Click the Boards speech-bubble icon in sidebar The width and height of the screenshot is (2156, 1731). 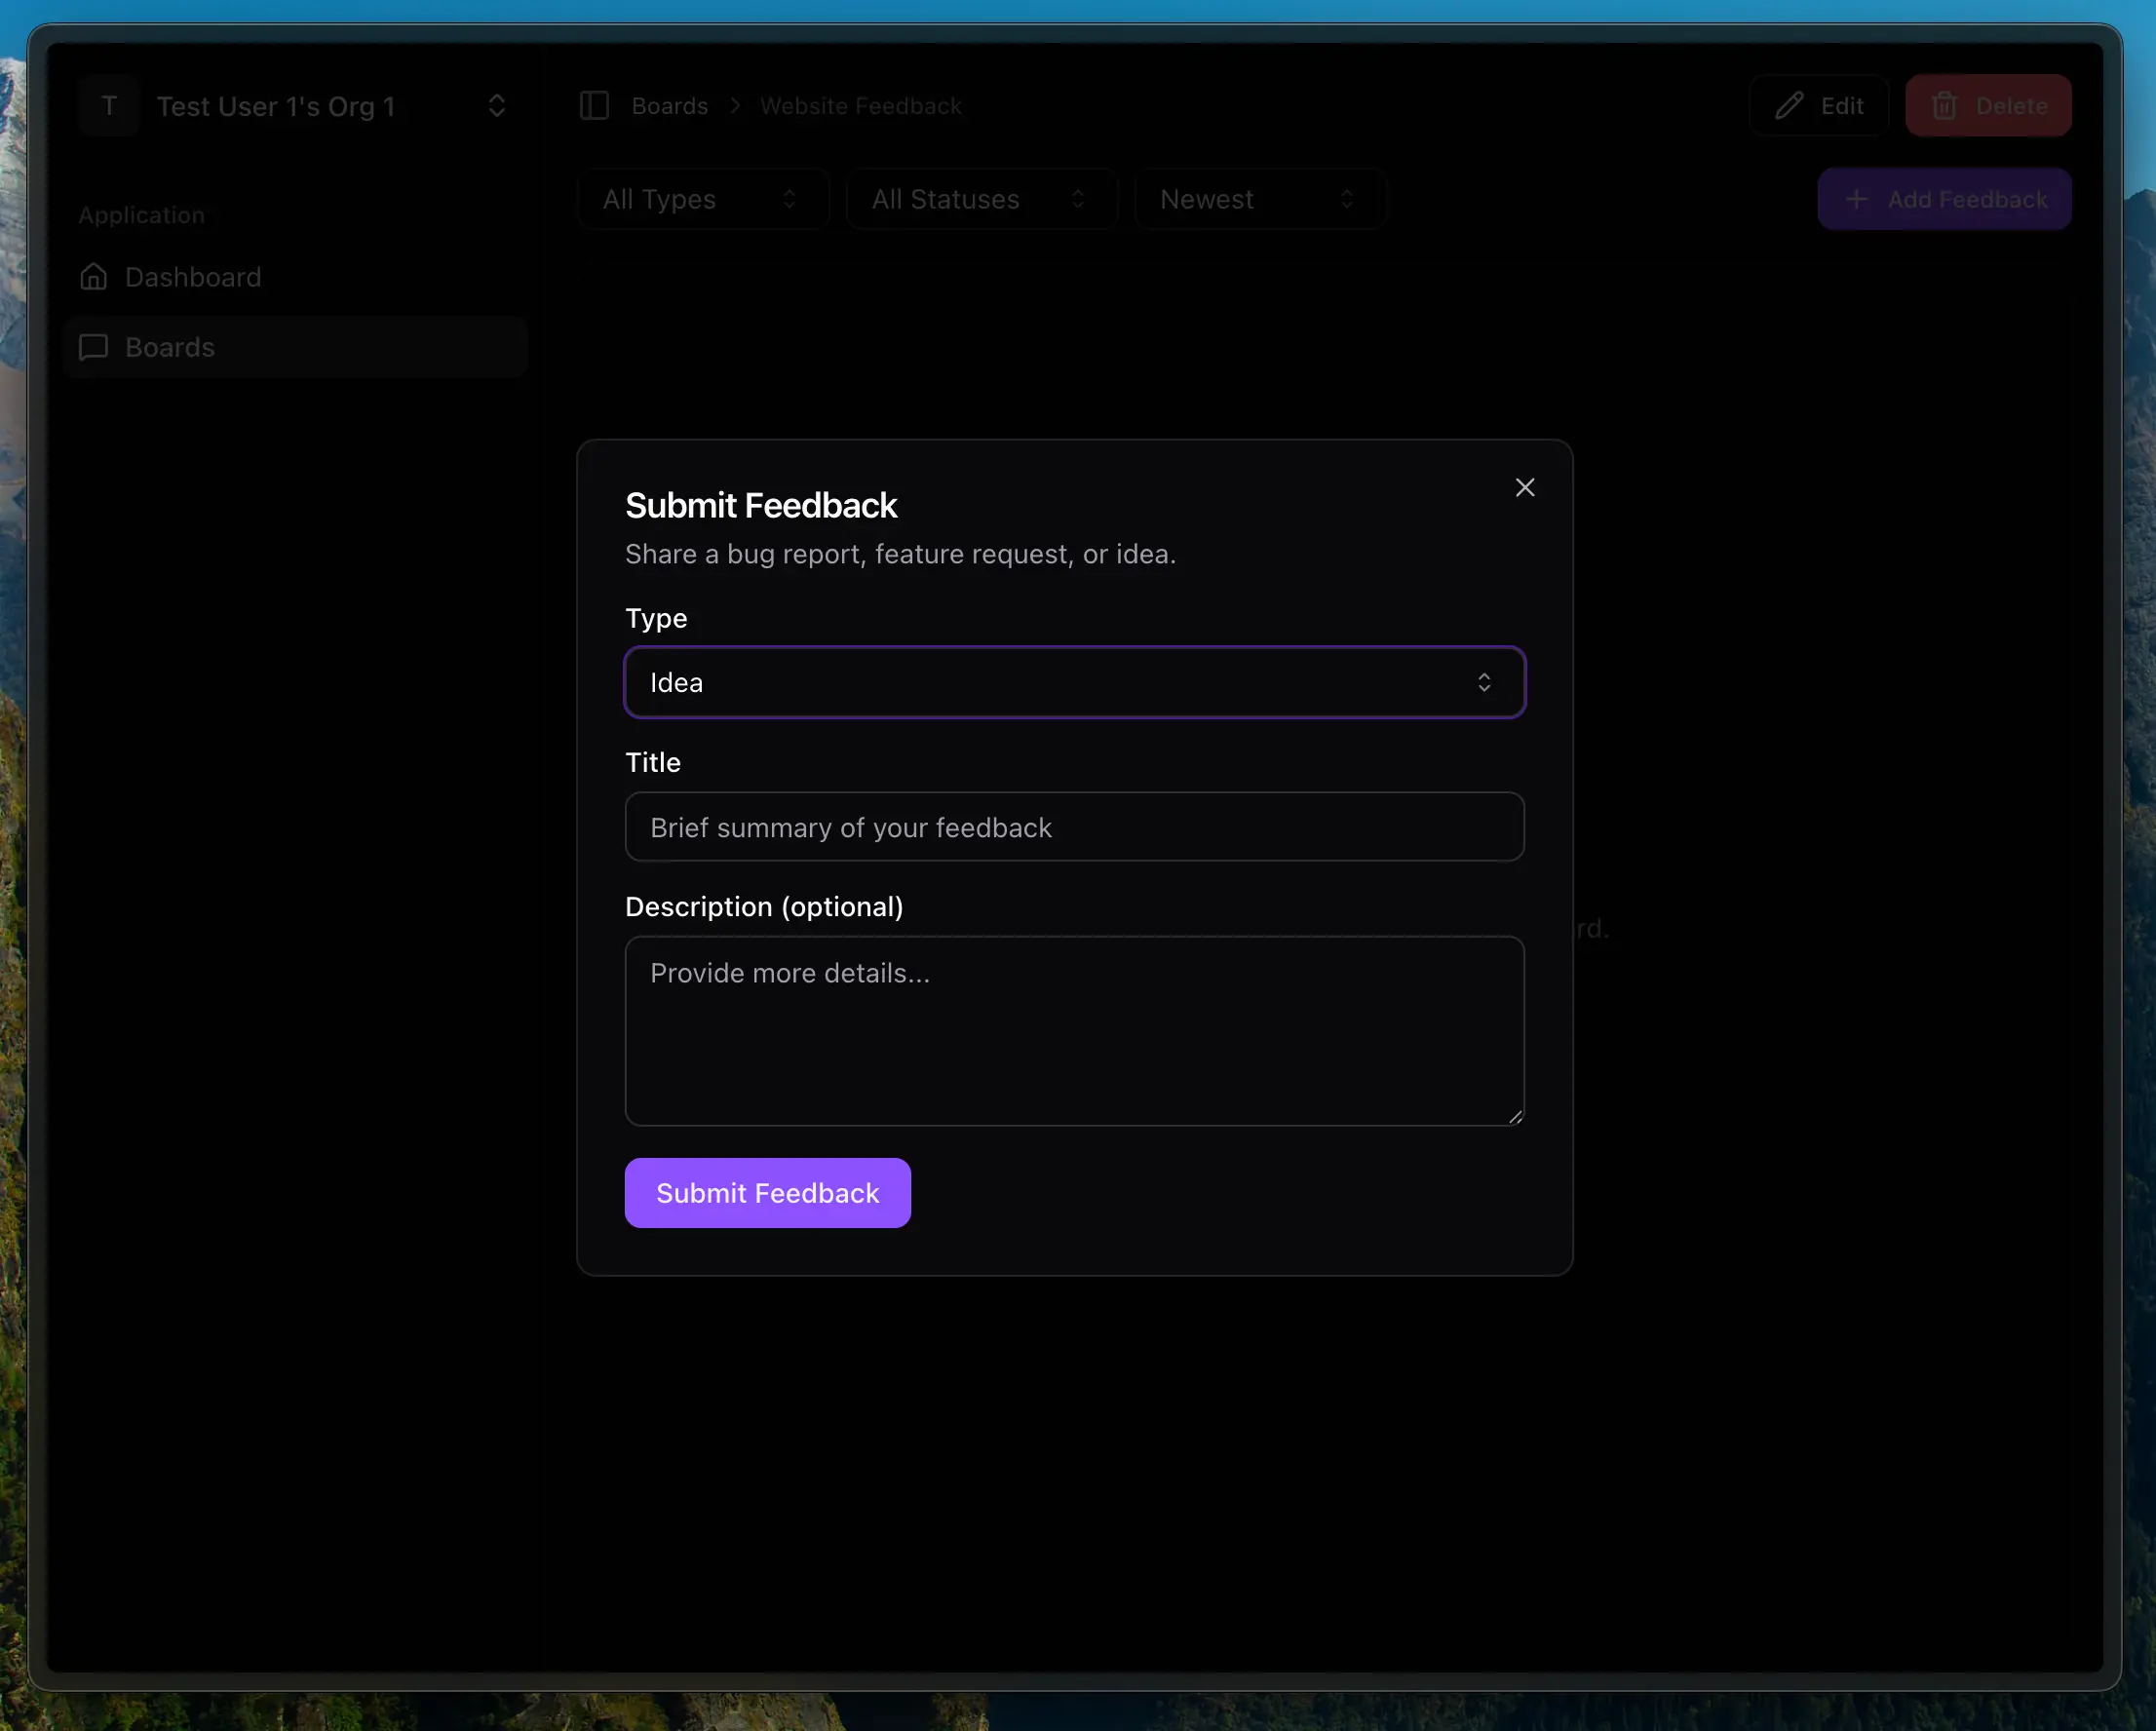94,347
